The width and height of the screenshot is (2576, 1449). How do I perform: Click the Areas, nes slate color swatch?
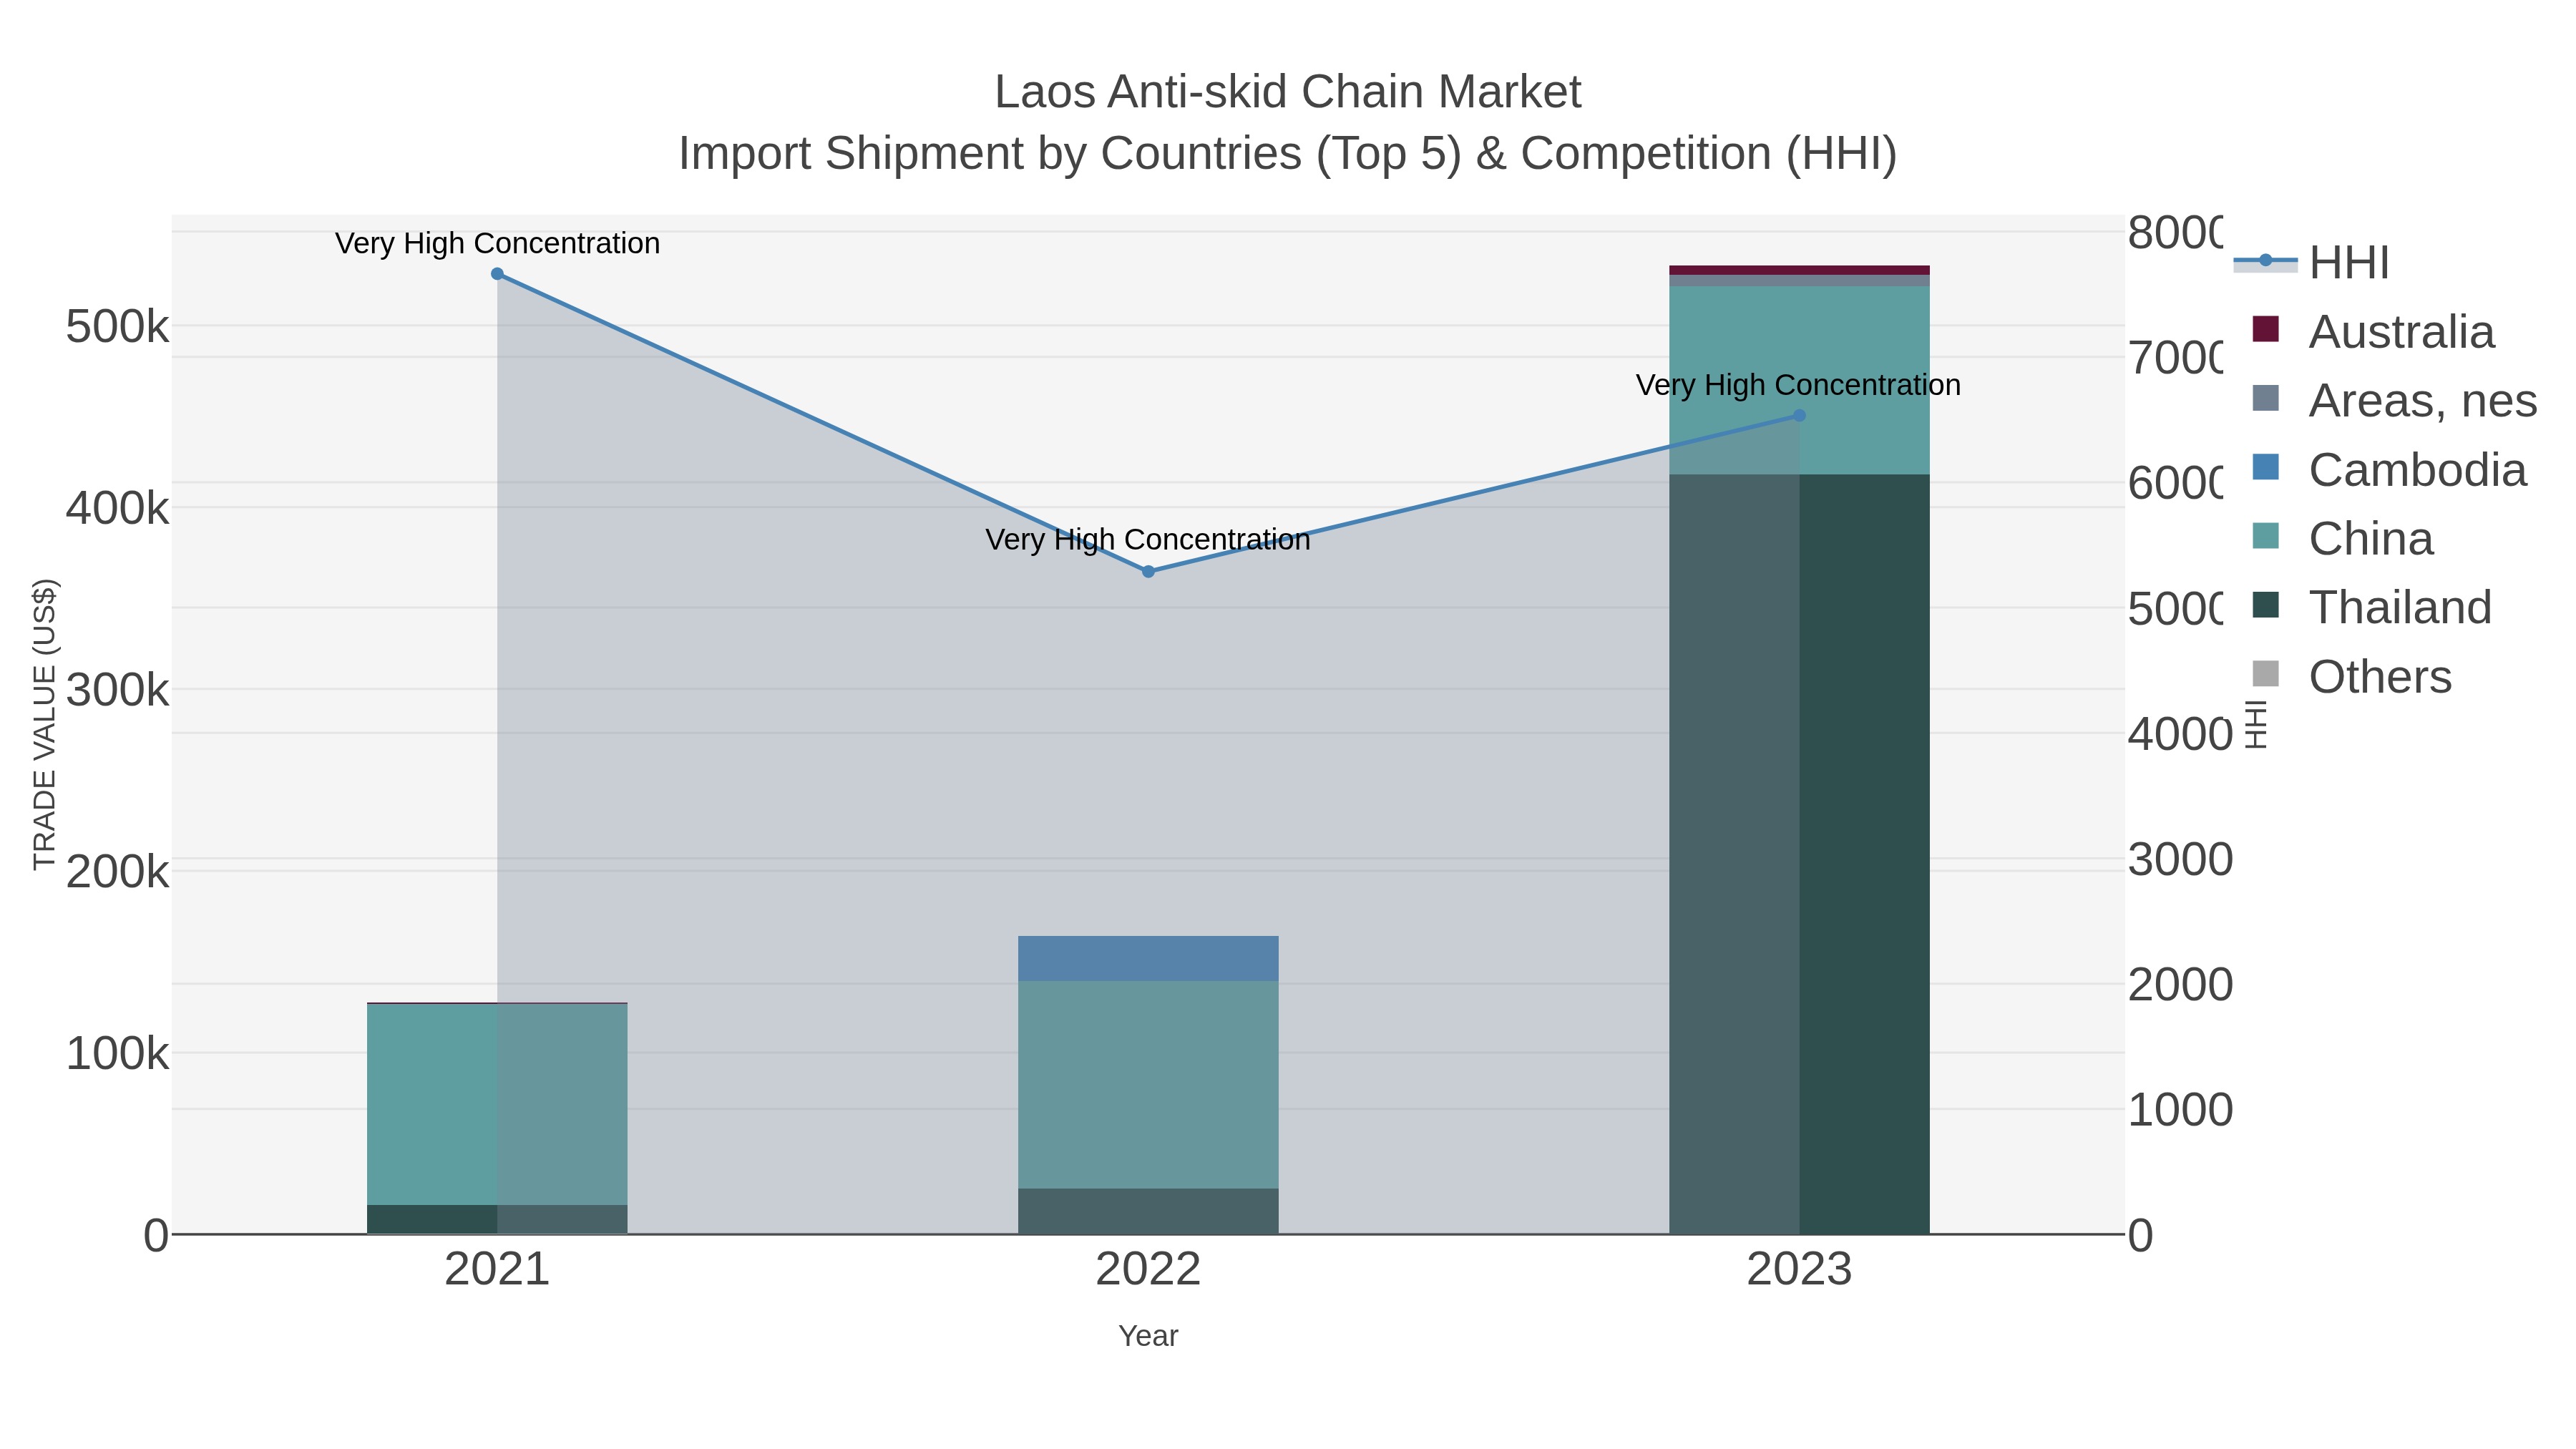pyautogui.click(x=2265, y=398)
